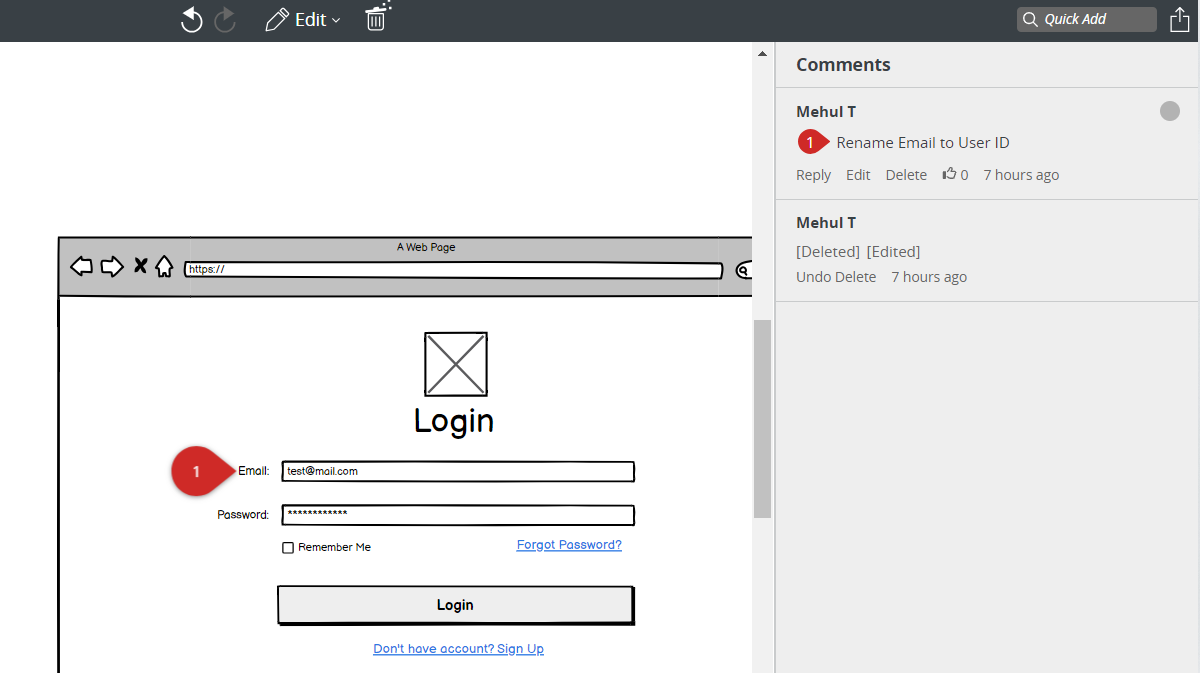Click inside the Quick Add search field
This screenshot has width=1200, height=673.
coord(1090,19)
